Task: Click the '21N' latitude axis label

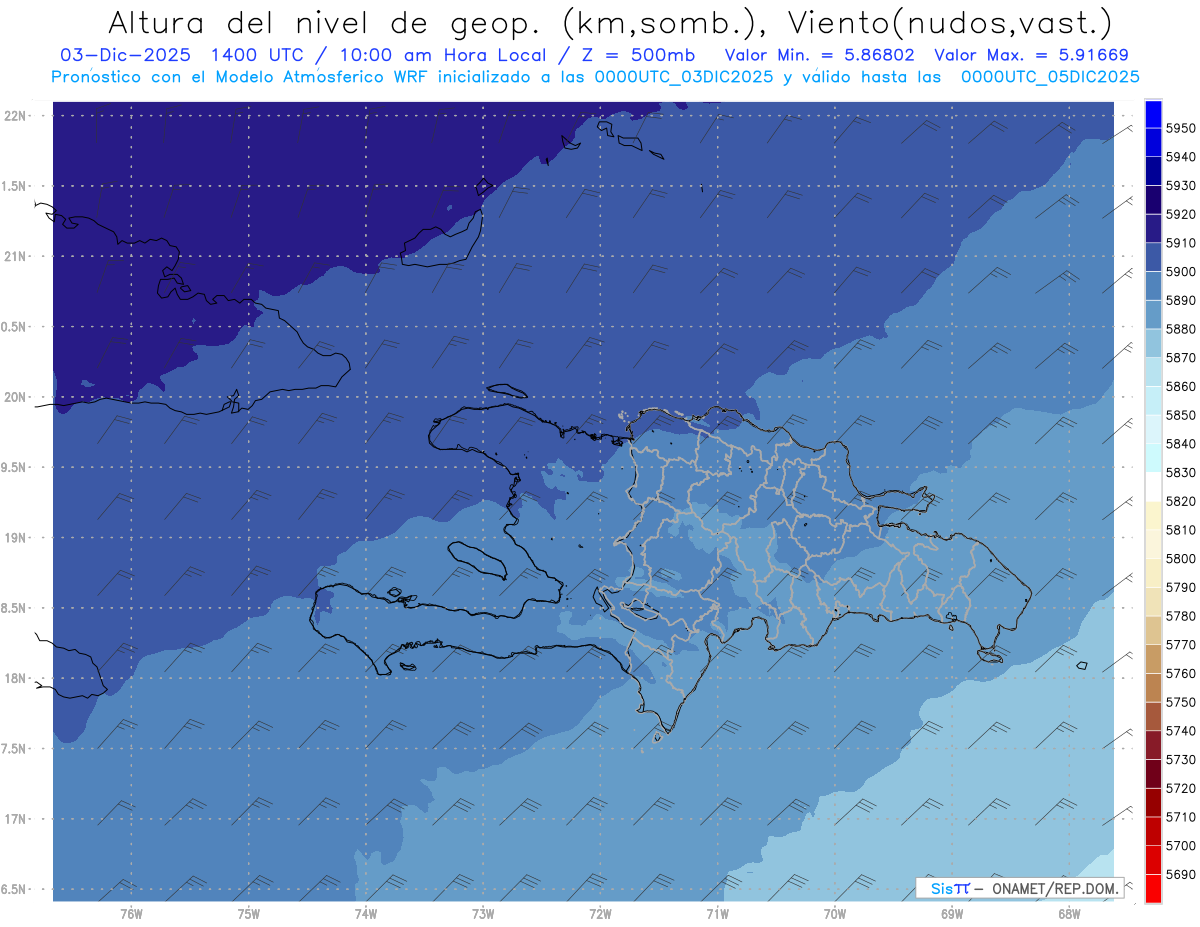Action: [16, 256]
